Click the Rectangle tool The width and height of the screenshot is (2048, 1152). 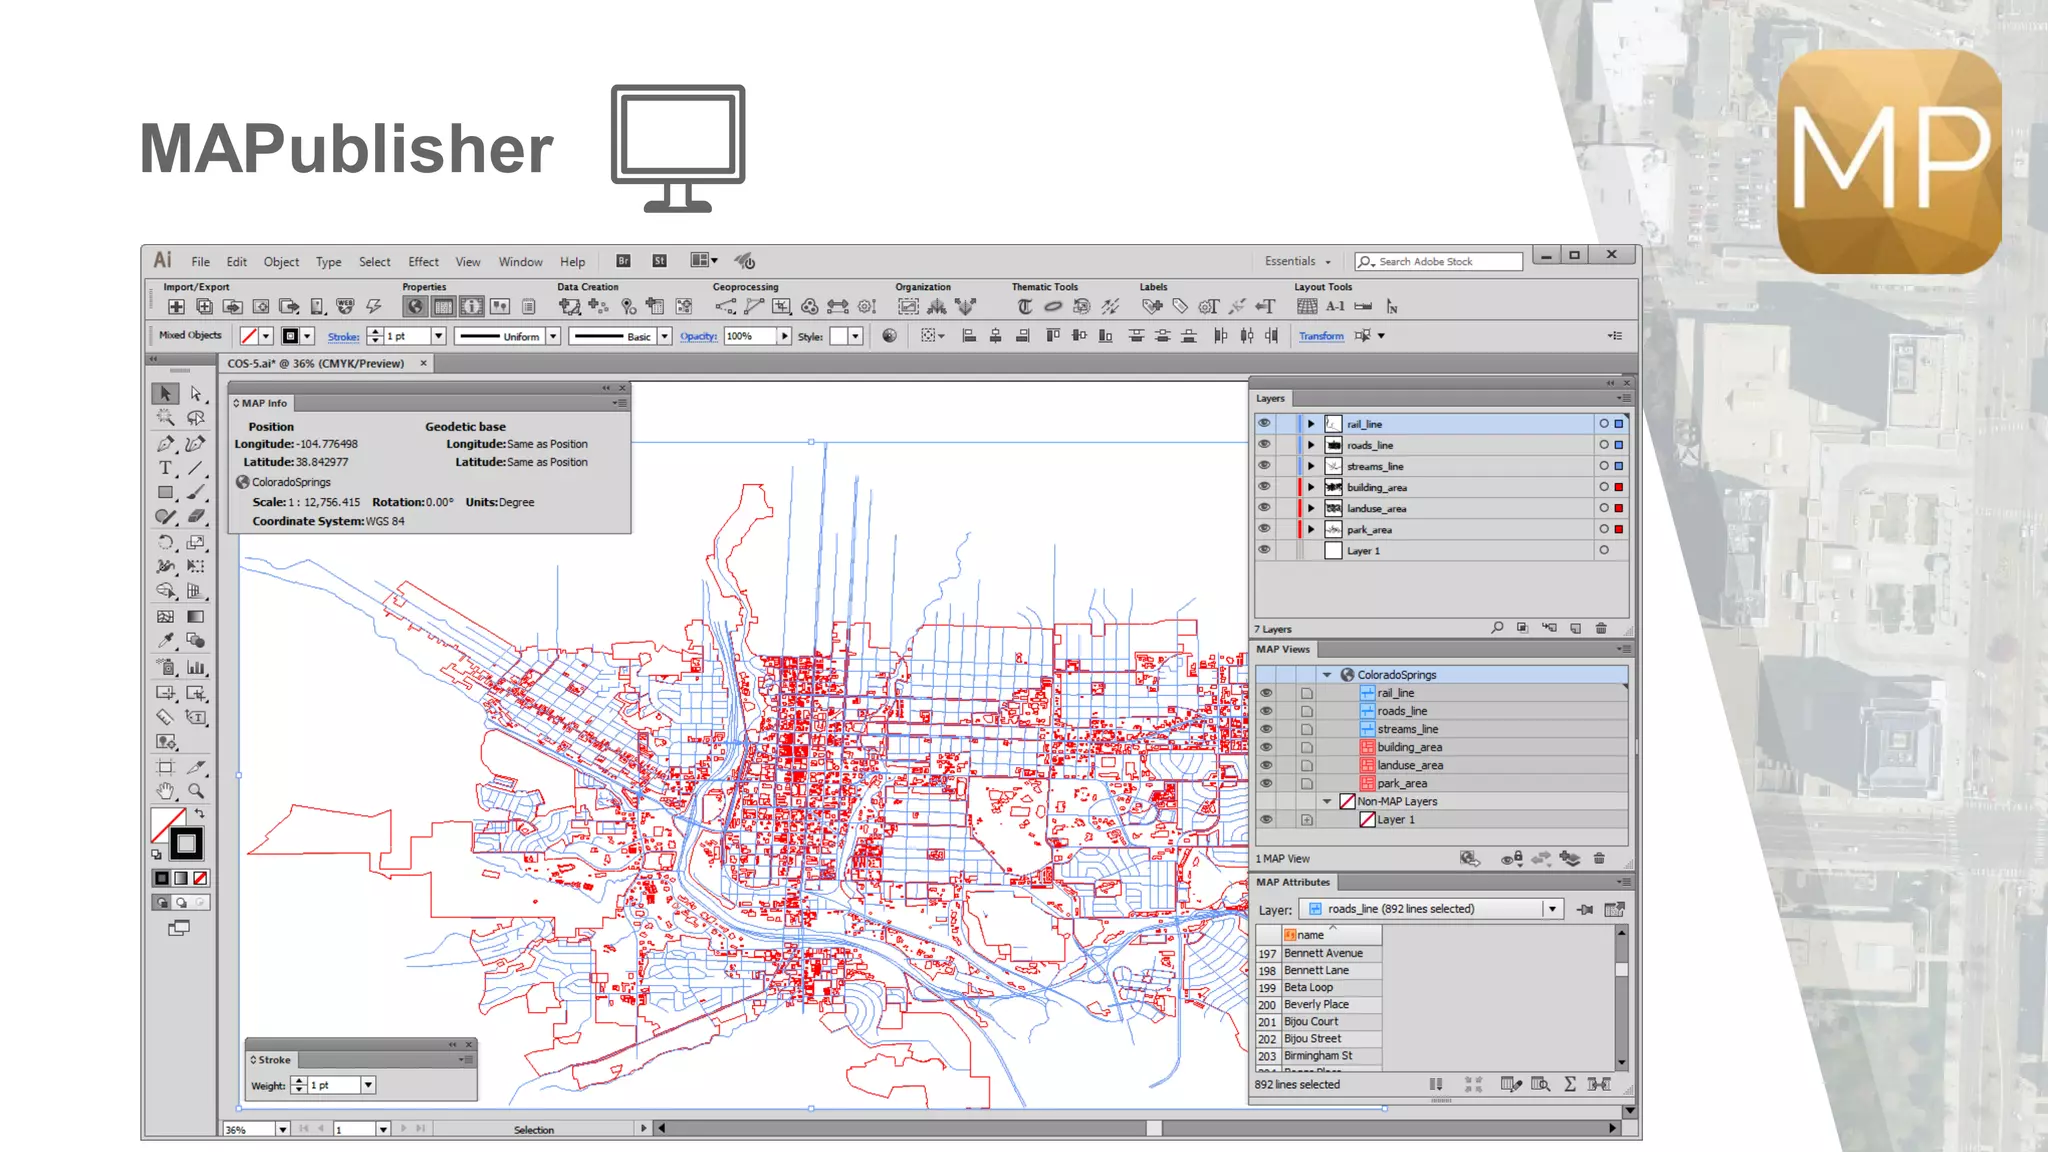pyautogui.click(x=165, y=492)
